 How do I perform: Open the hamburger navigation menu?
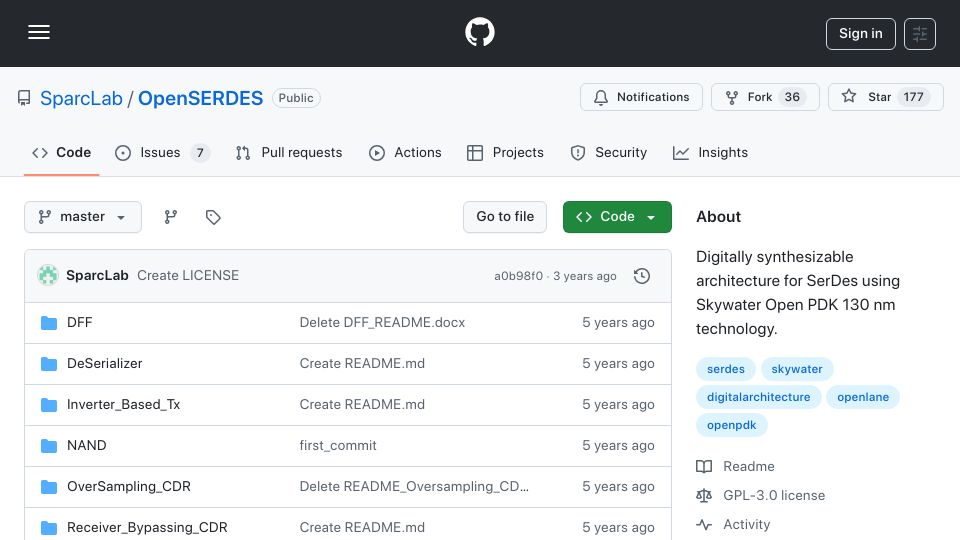tap(39, 32)
